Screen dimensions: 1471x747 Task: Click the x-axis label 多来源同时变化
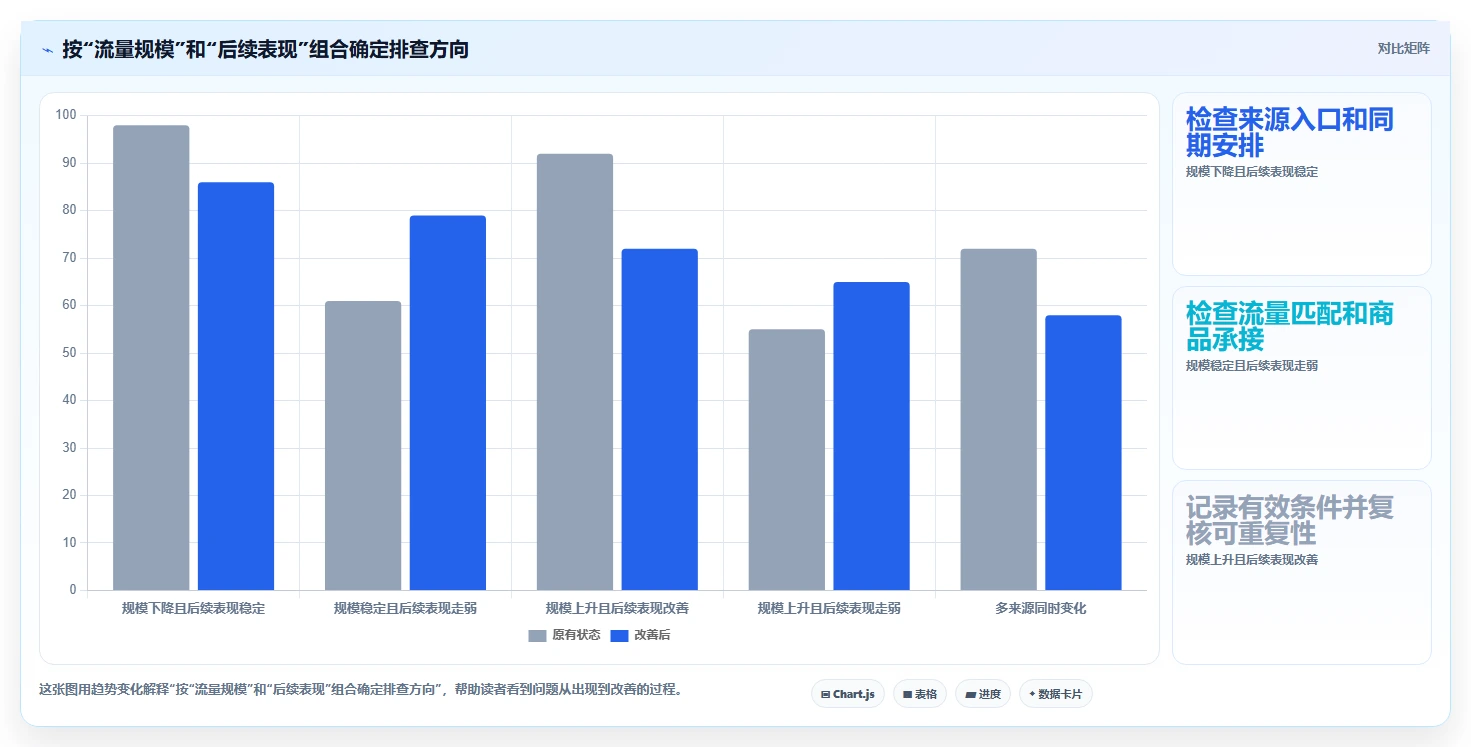[x=1041, y=608]
